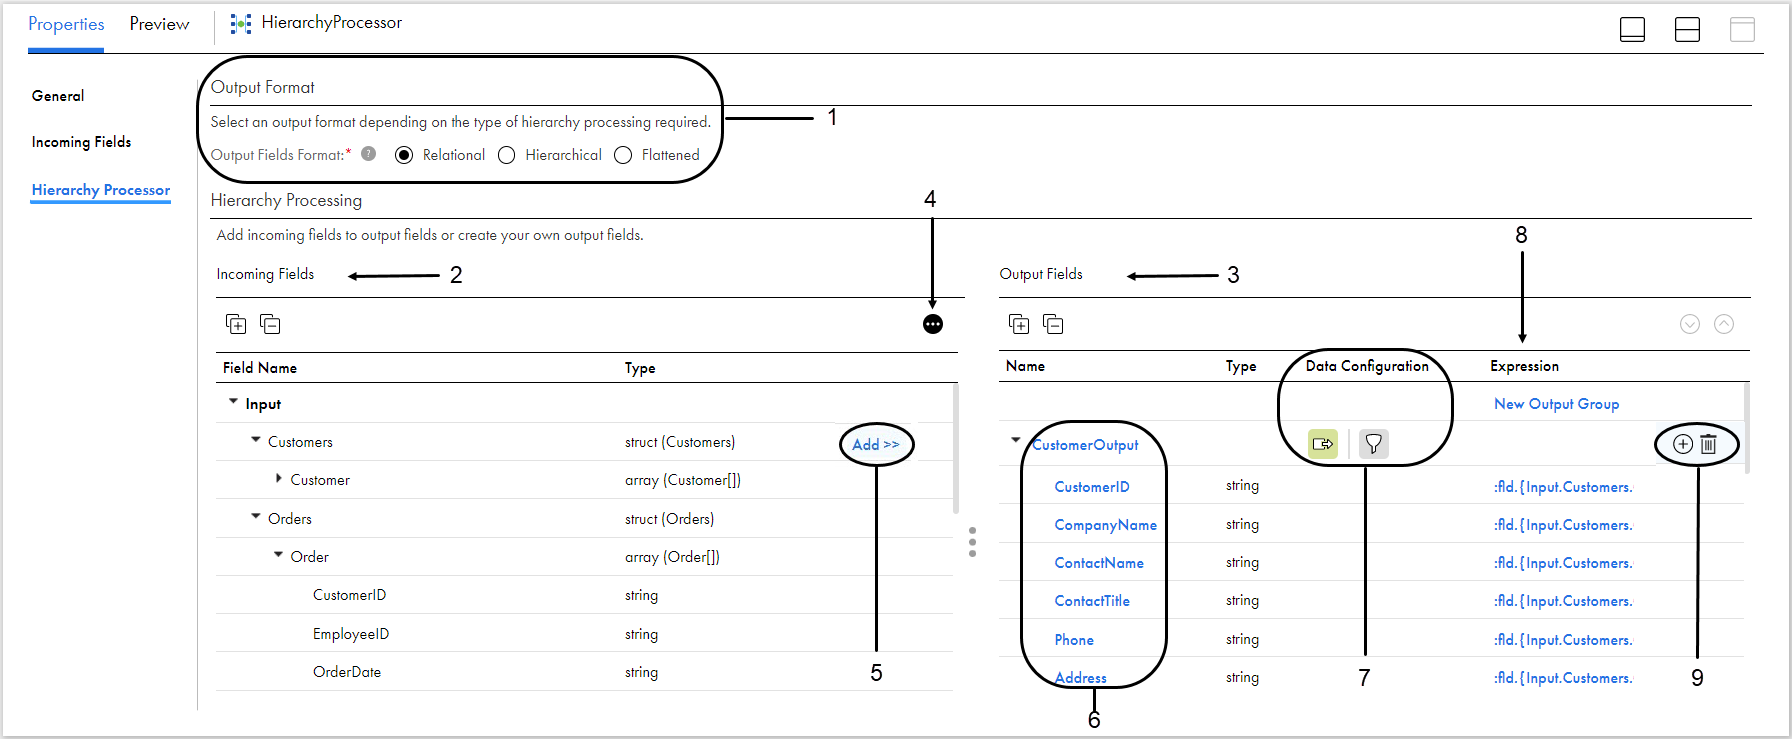Open the CustomerOutput group name
The width and height of the screenshot is (1792, 740).
[1085, 445]
